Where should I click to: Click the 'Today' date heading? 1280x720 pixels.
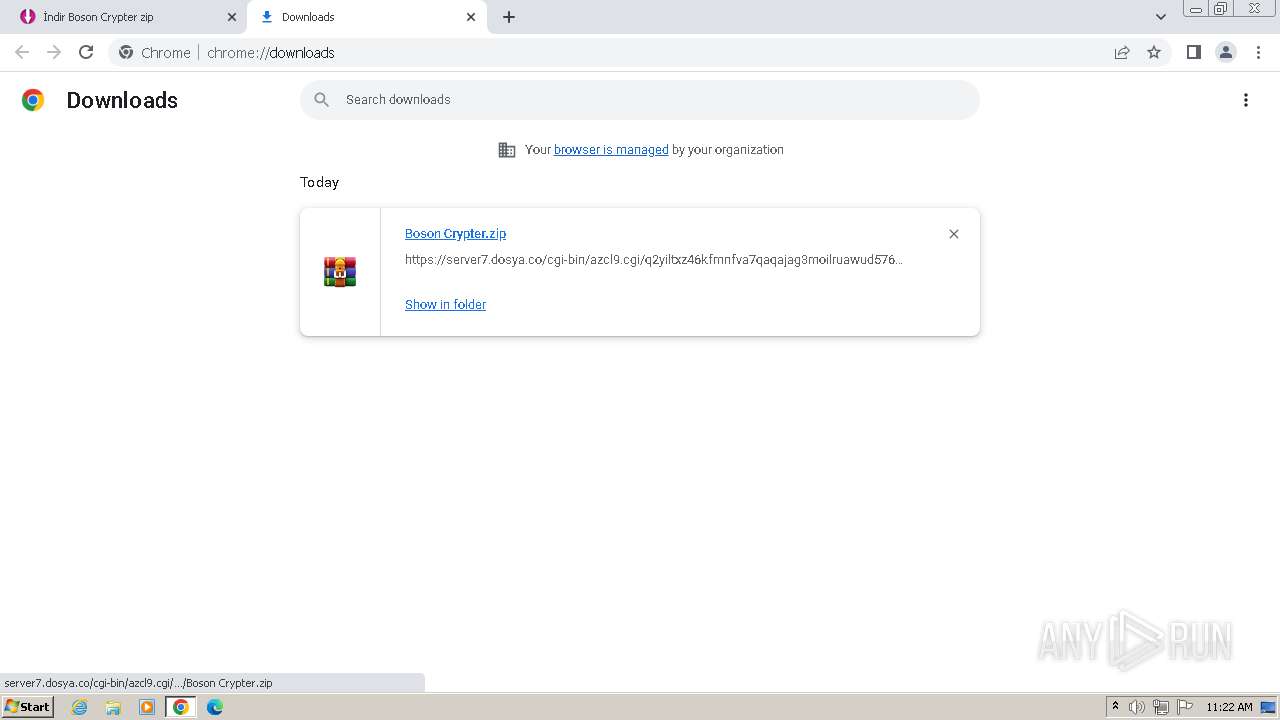pos(319,182)
